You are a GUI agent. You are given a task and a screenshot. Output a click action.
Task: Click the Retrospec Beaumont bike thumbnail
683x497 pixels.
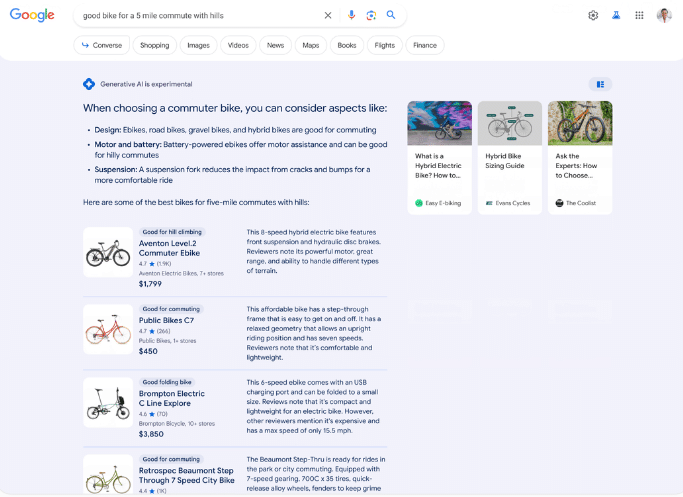(108, 475)
